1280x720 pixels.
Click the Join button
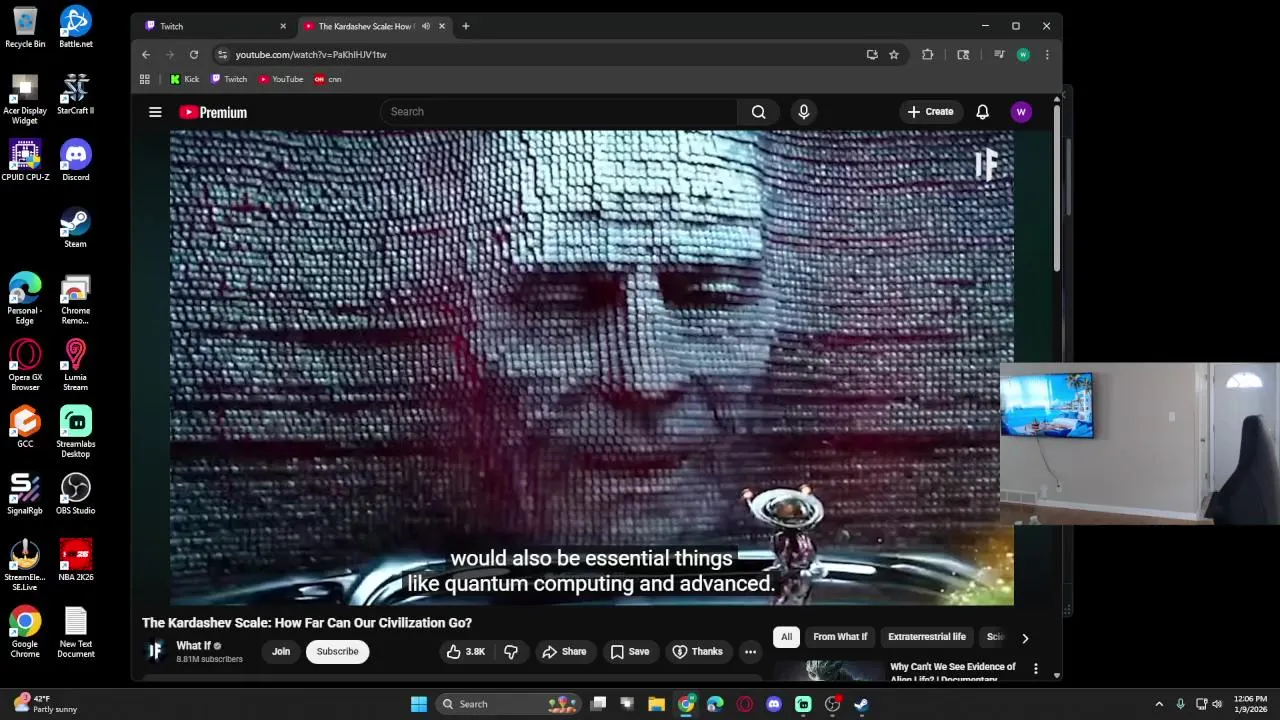point(281,651)
